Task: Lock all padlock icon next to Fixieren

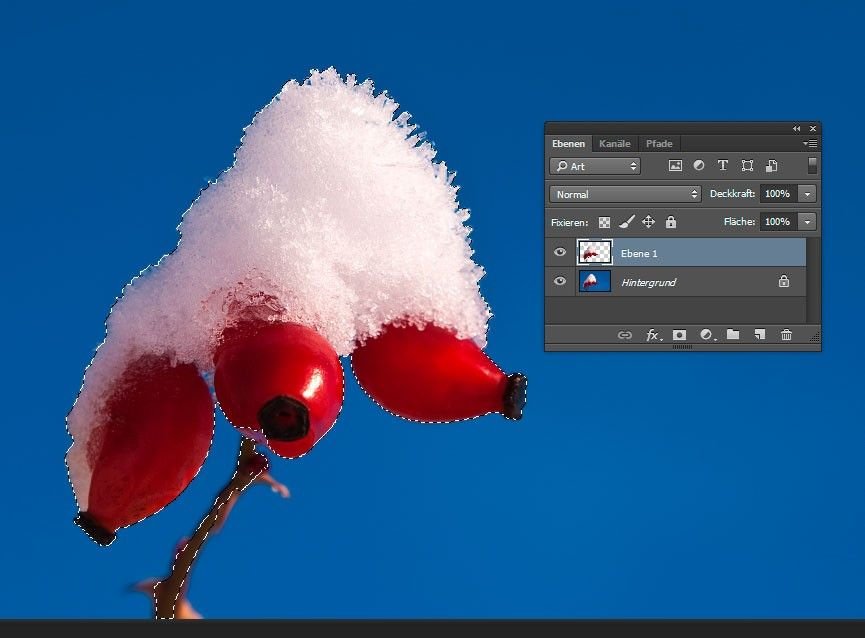Action: coord(671,222)
